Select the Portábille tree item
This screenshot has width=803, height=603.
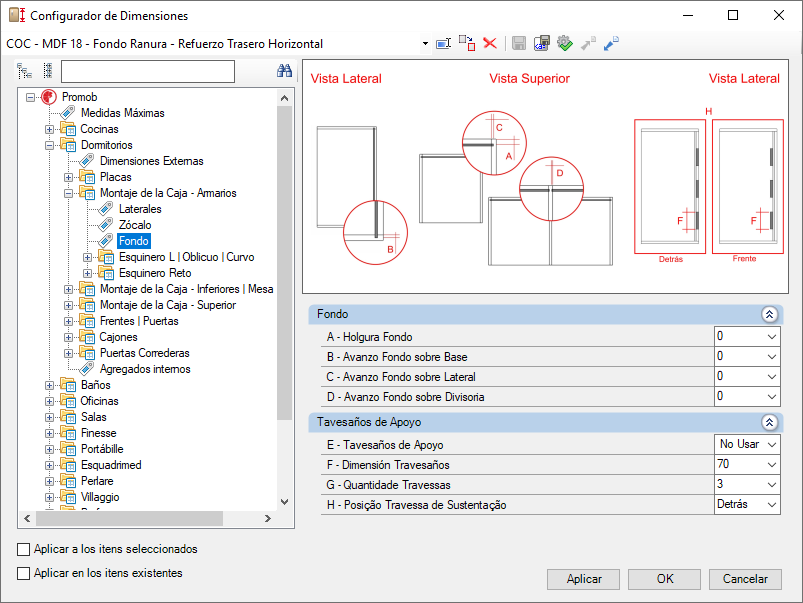pyautogui.click(x=102, y=449)
